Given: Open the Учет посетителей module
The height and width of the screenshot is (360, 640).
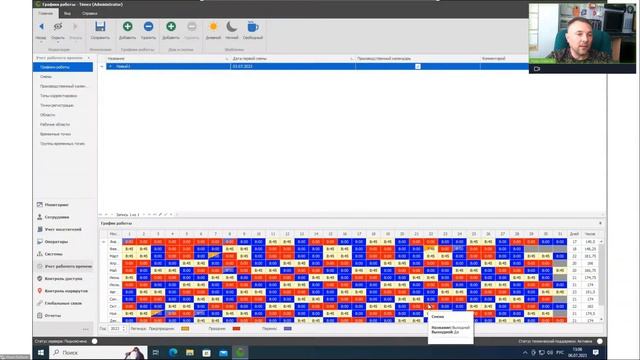Looking at the screenshot, I should 64,229.
